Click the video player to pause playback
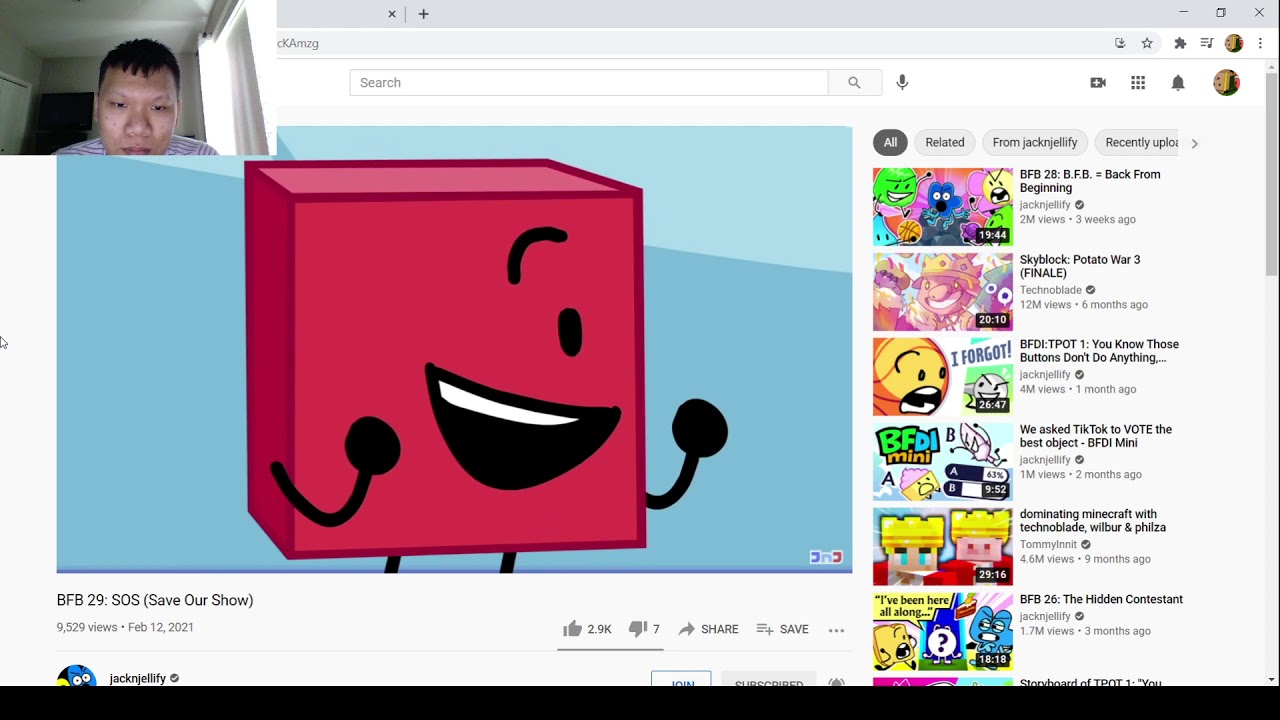The width and height of the screenshot is (1280, 720). (x=454, y=349)
